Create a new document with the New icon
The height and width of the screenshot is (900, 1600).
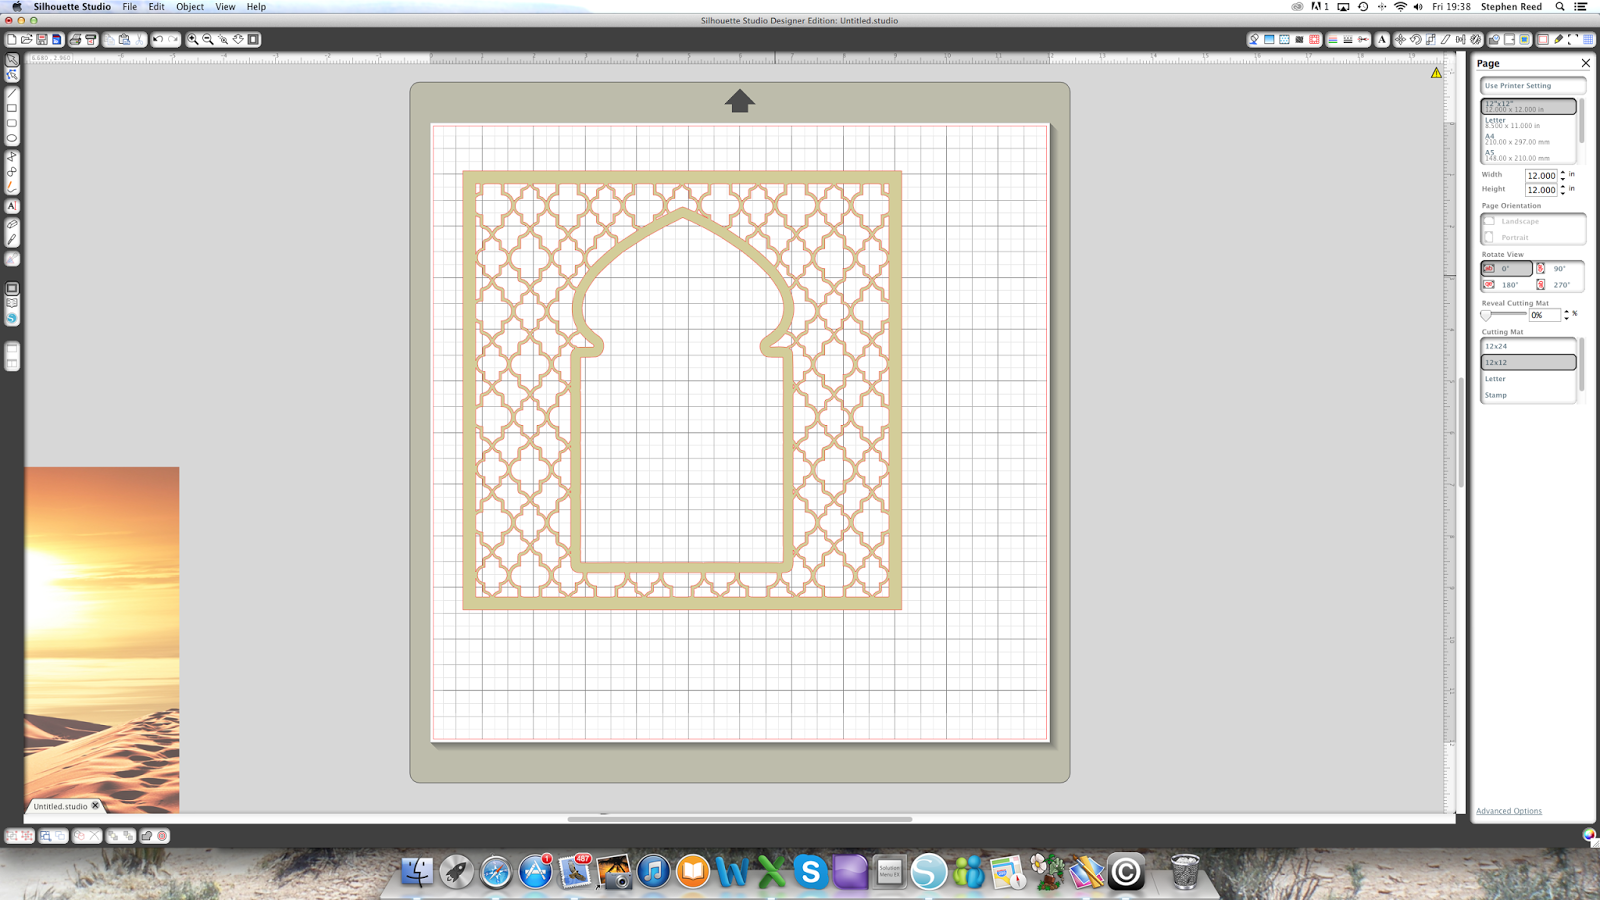(12, 40)
